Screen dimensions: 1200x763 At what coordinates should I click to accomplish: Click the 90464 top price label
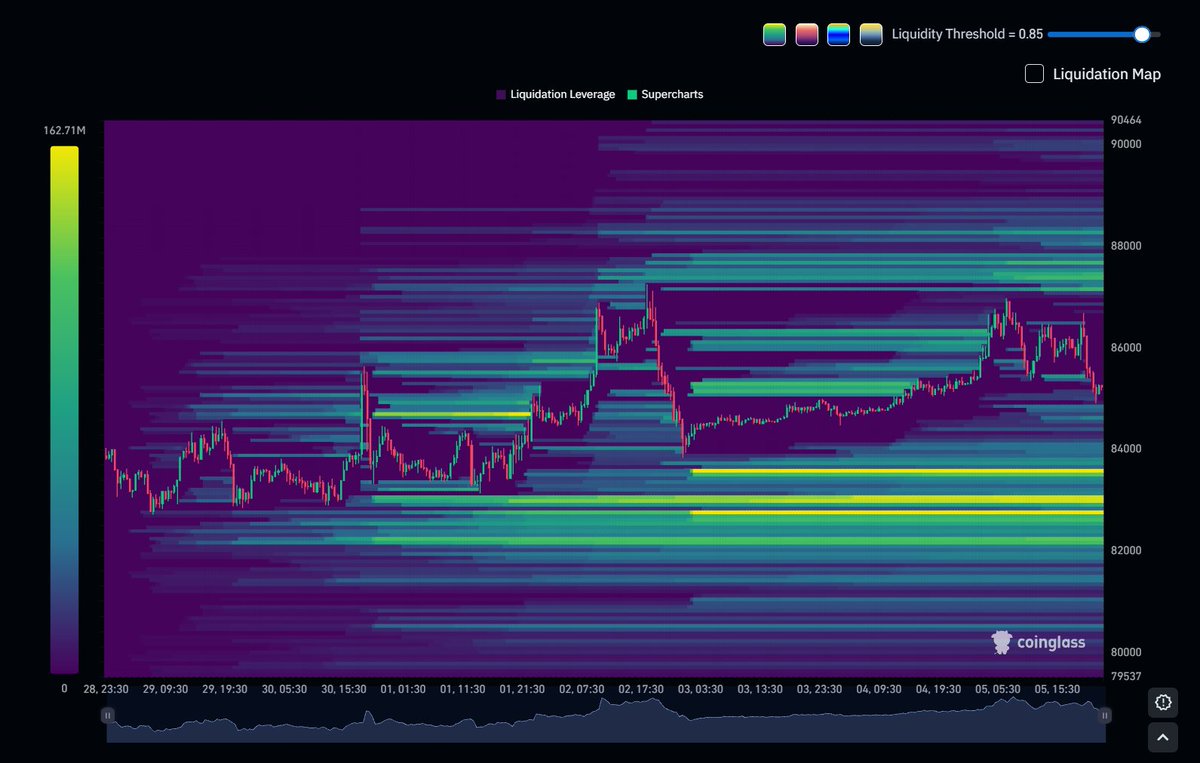[x=1126, y=121]
